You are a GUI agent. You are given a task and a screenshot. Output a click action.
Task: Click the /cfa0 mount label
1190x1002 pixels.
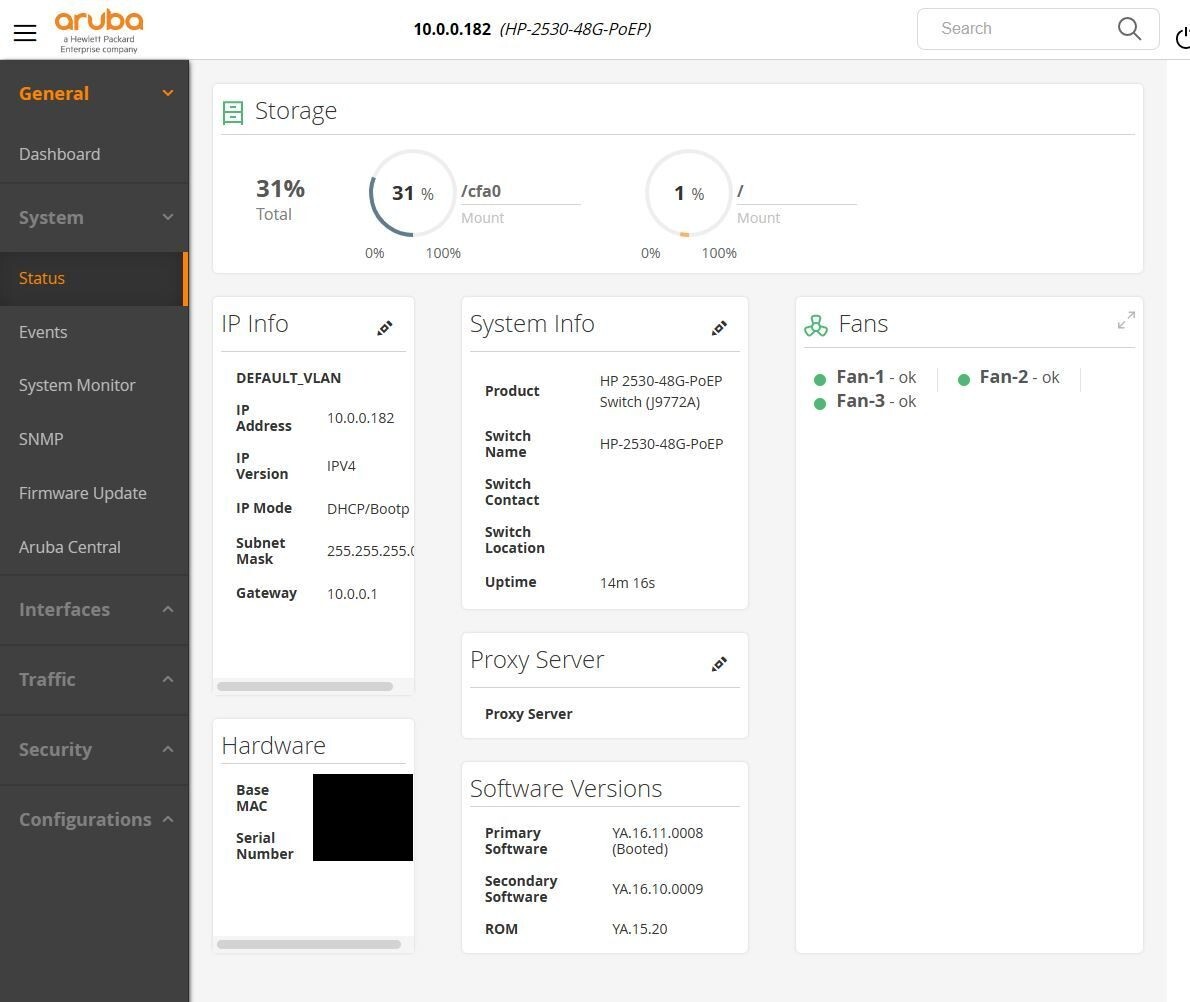click(x=481, y=191)
